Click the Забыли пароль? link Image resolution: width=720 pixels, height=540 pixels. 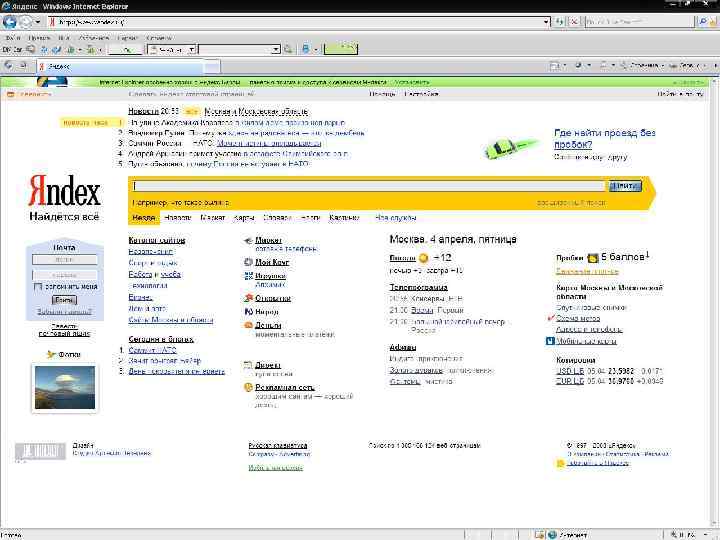pyautogui.click(x=64, y=312)
